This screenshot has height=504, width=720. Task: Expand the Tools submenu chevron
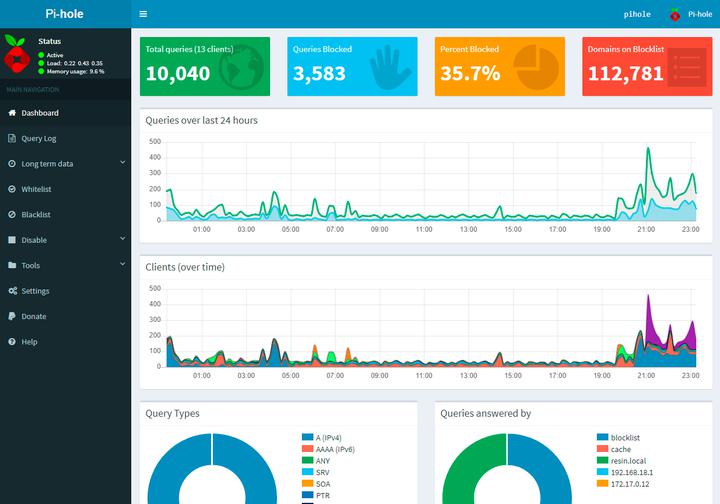123,264
